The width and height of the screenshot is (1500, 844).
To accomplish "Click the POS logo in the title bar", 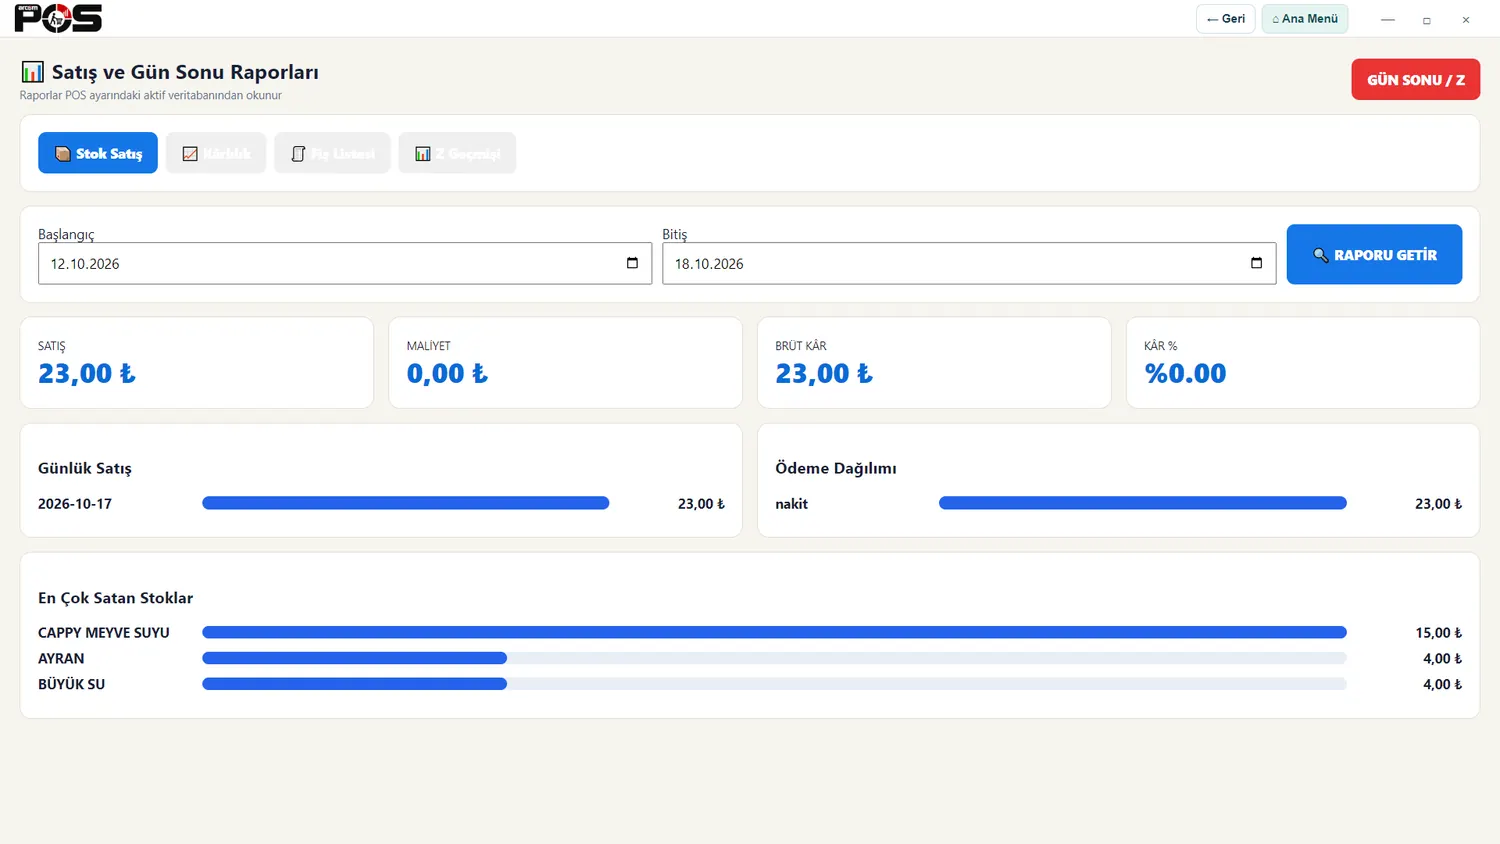I will coord(58,18).
